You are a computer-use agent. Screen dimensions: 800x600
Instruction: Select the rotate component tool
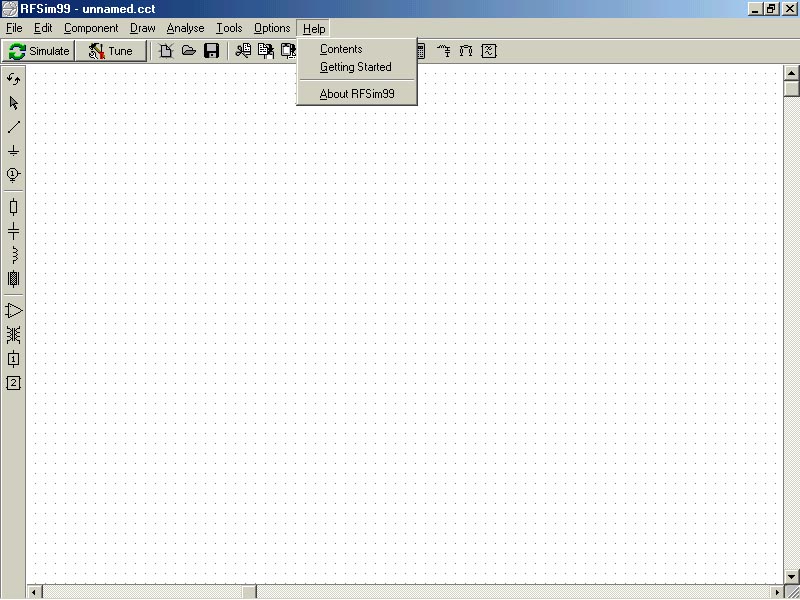pyautogui.click(x=14, y=79)
